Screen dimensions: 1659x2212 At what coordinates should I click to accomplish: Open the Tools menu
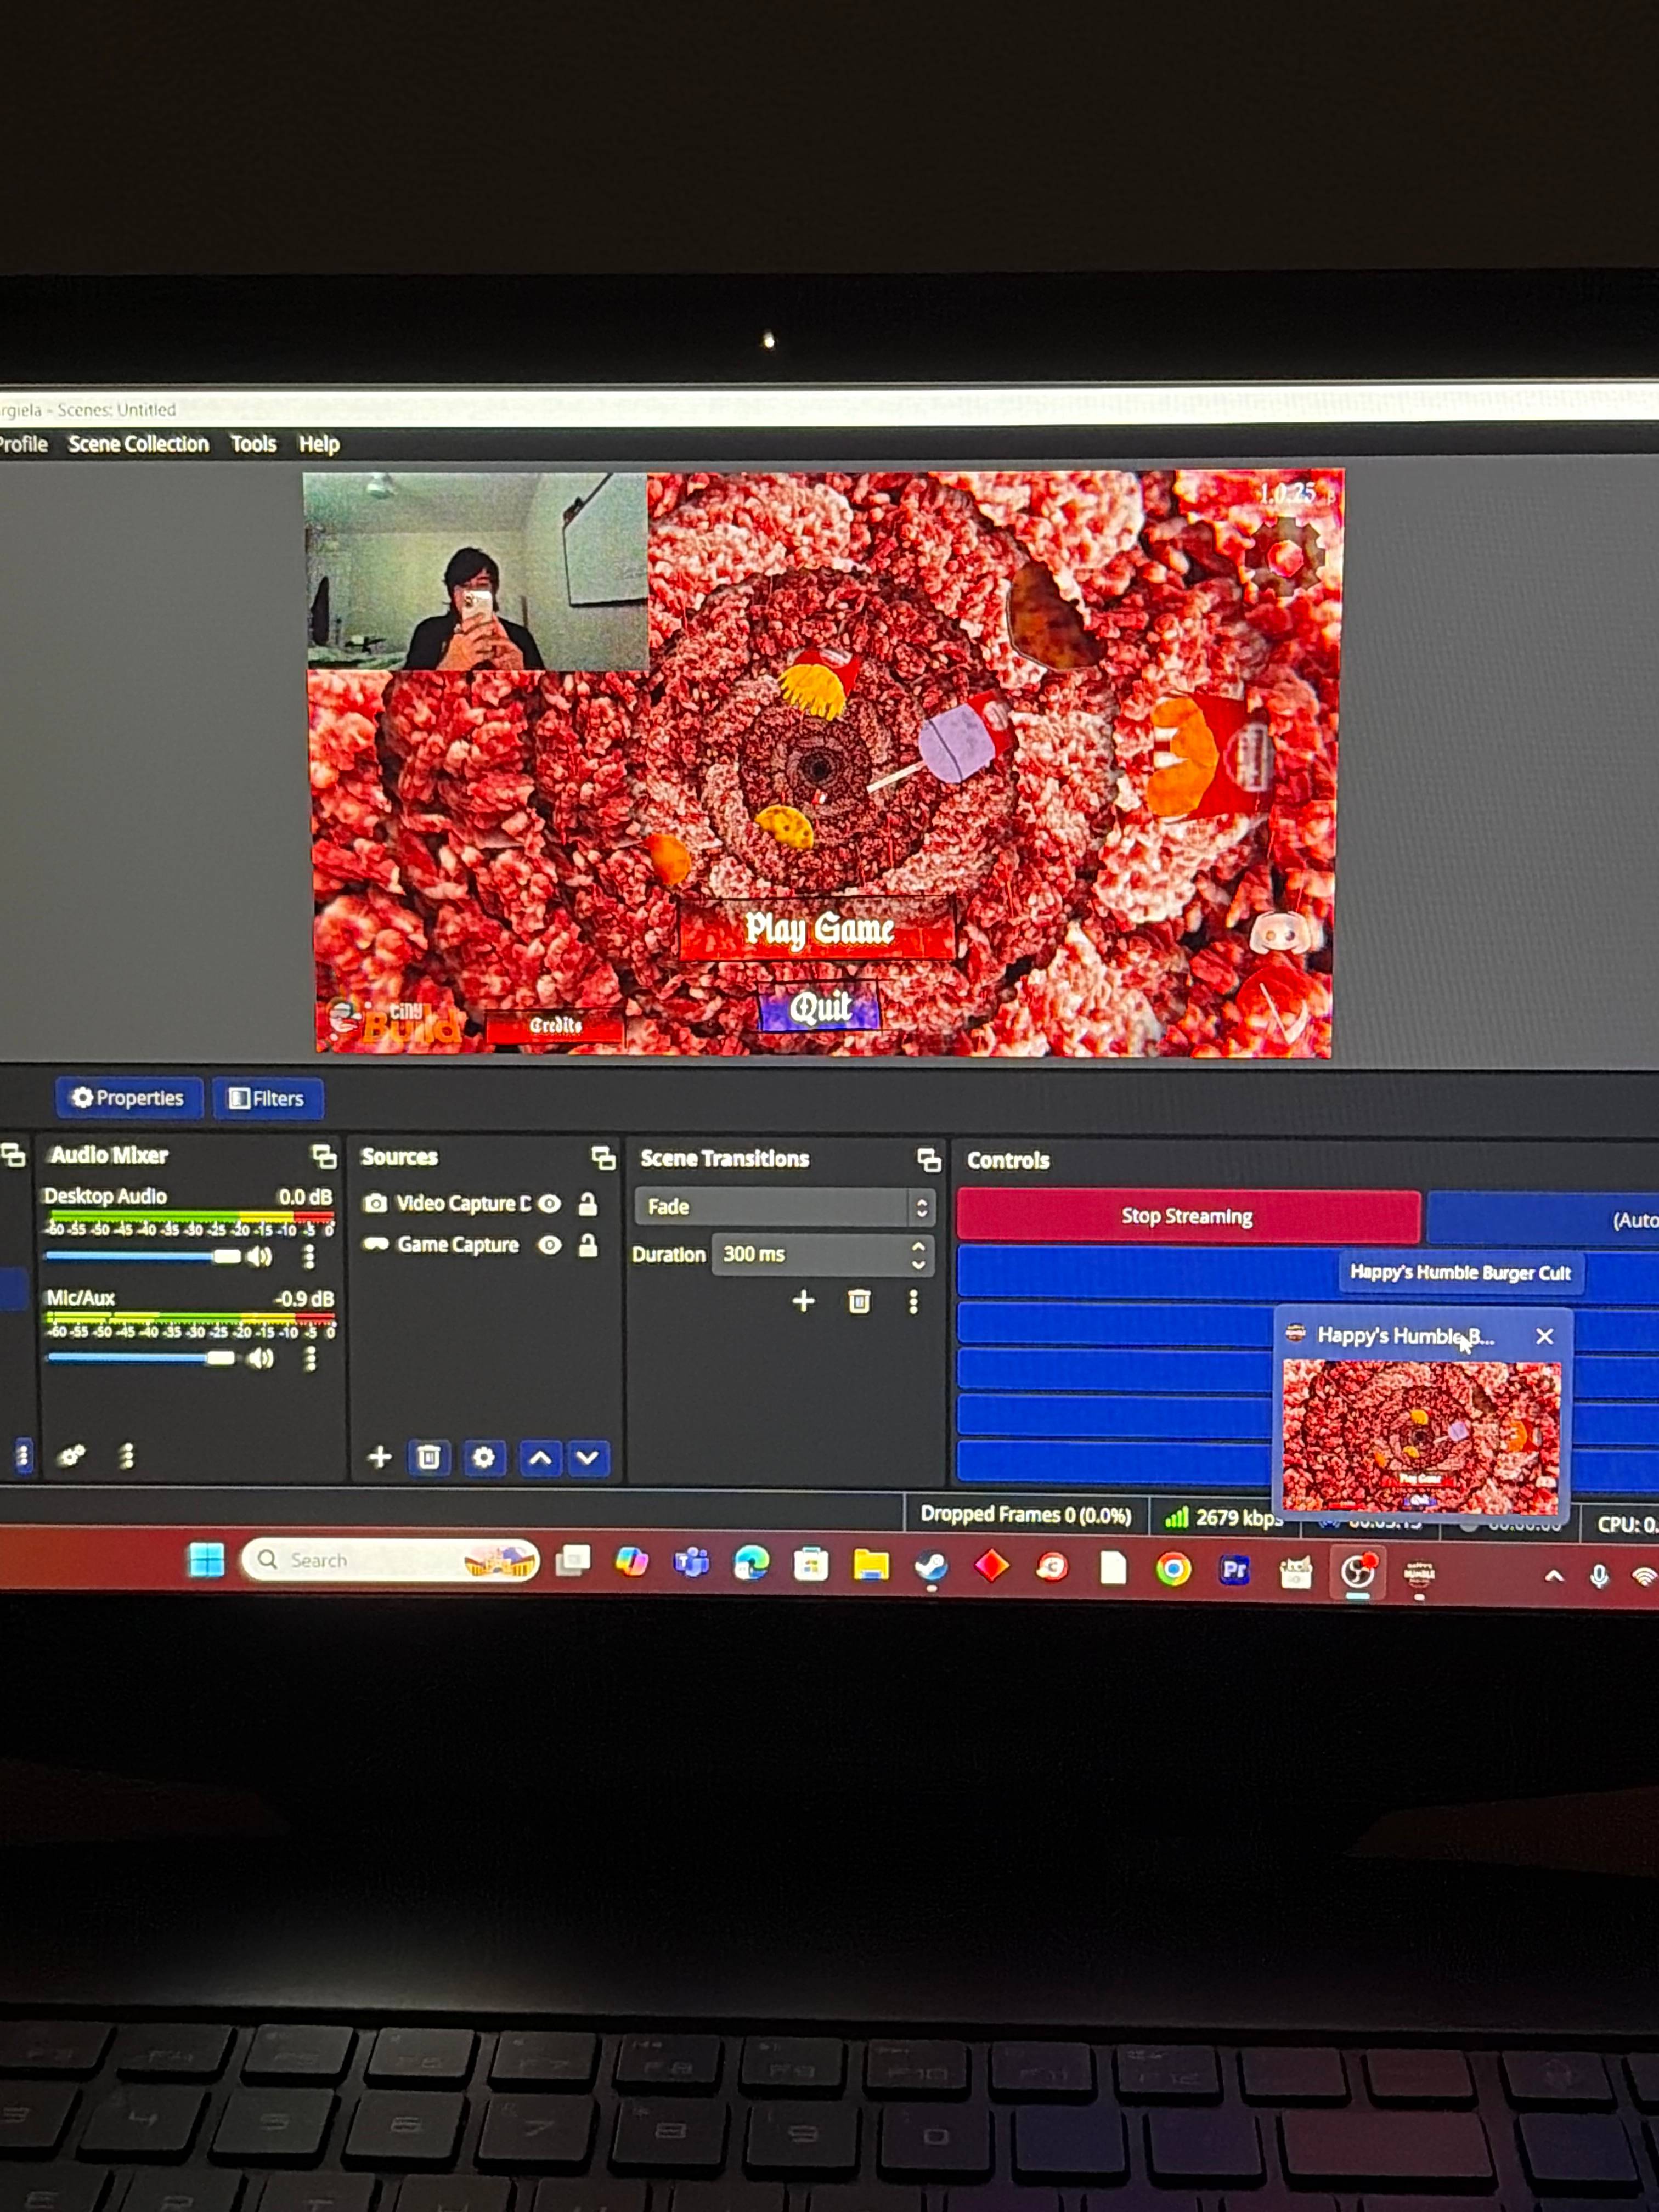pyautogui.click(x=253, y=444)
